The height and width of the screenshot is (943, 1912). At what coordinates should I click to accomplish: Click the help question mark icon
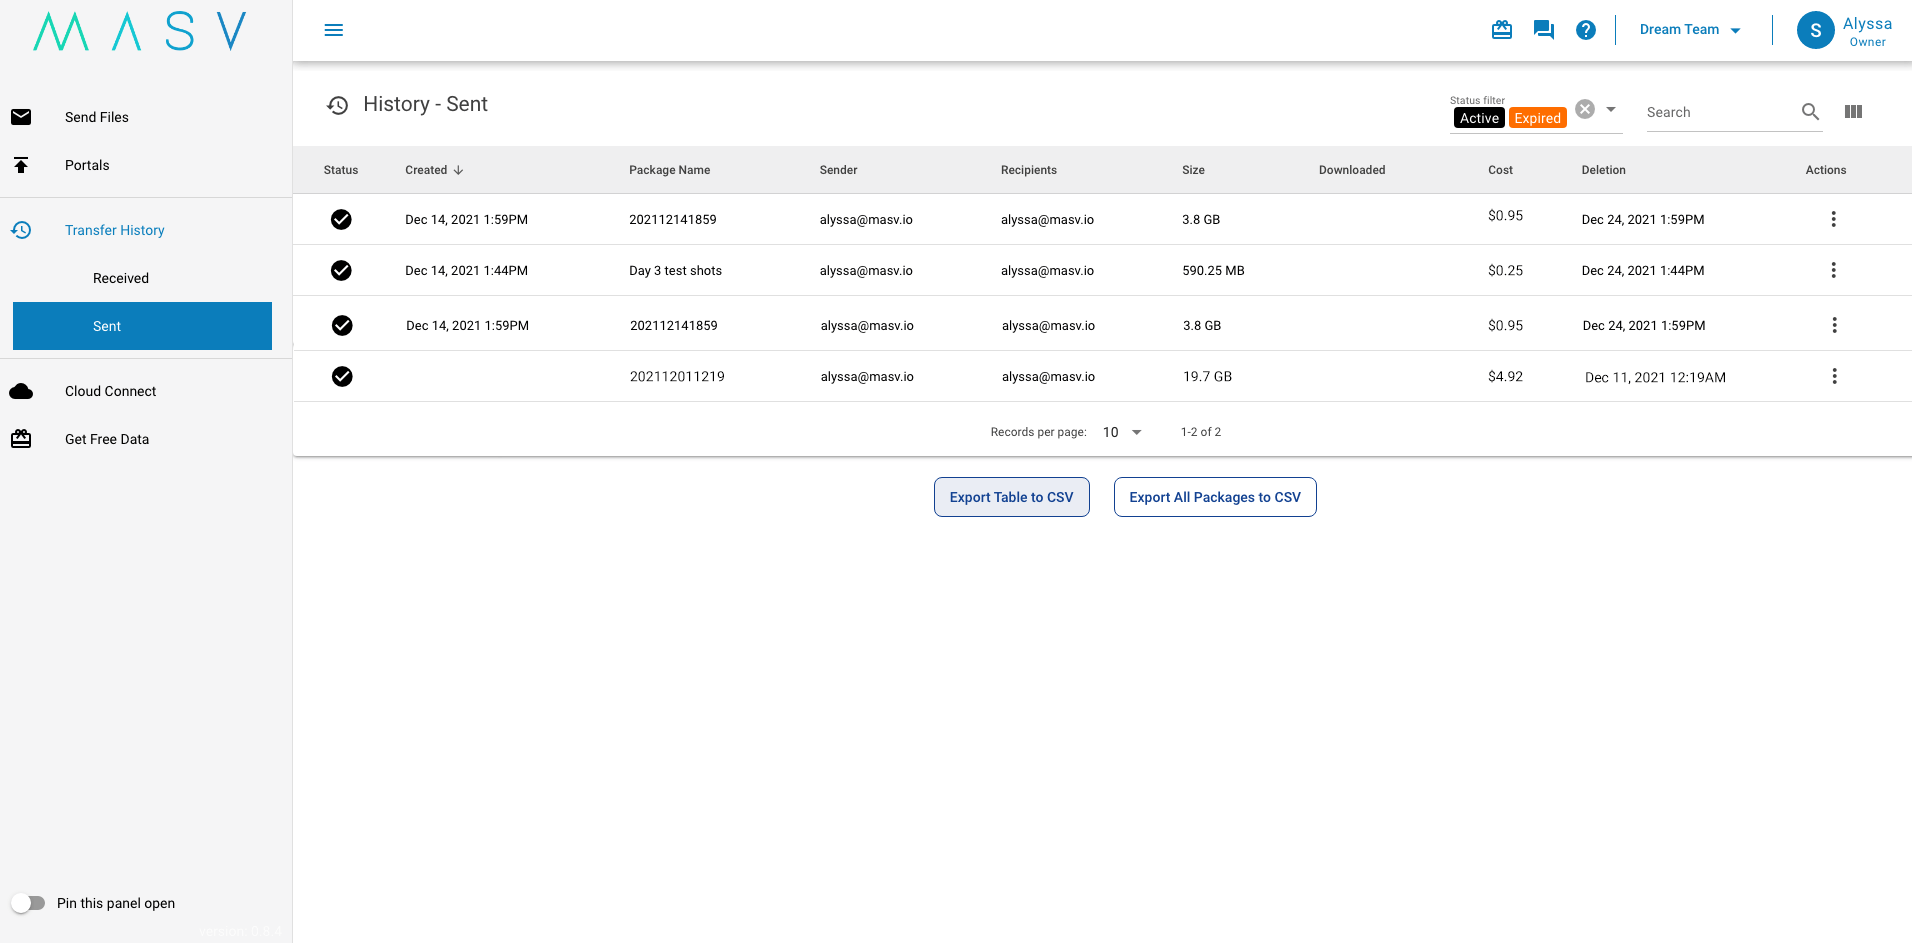1586,30
